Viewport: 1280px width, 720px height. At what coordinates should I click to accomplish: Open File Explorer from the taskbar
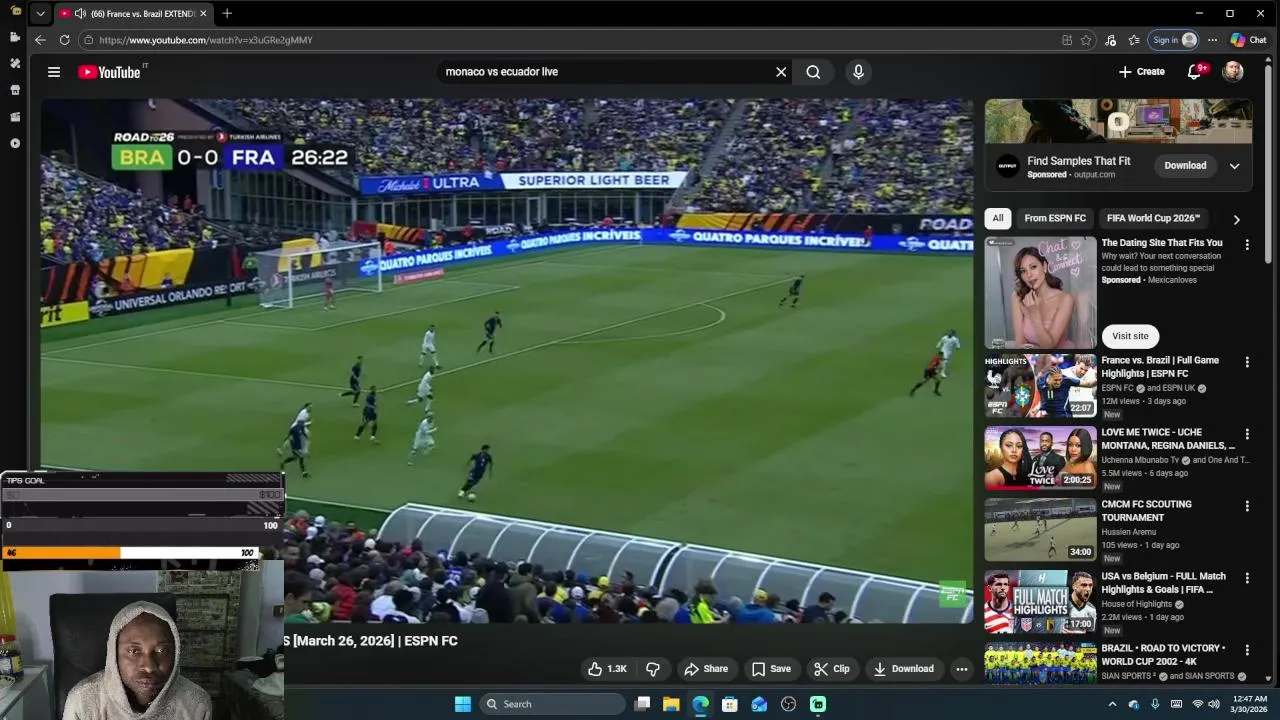point(671,704)
